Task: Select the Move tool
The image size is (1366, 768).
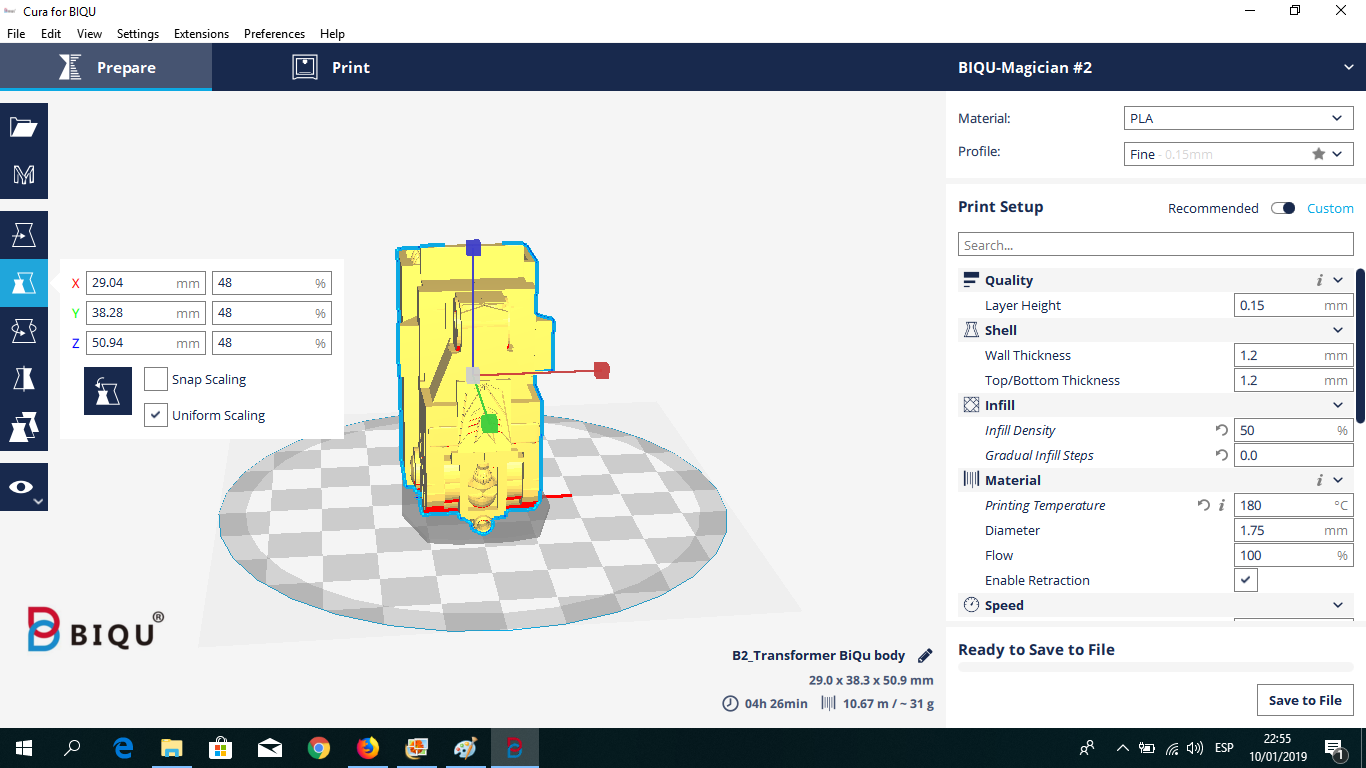Action: [x=24, y=235]
